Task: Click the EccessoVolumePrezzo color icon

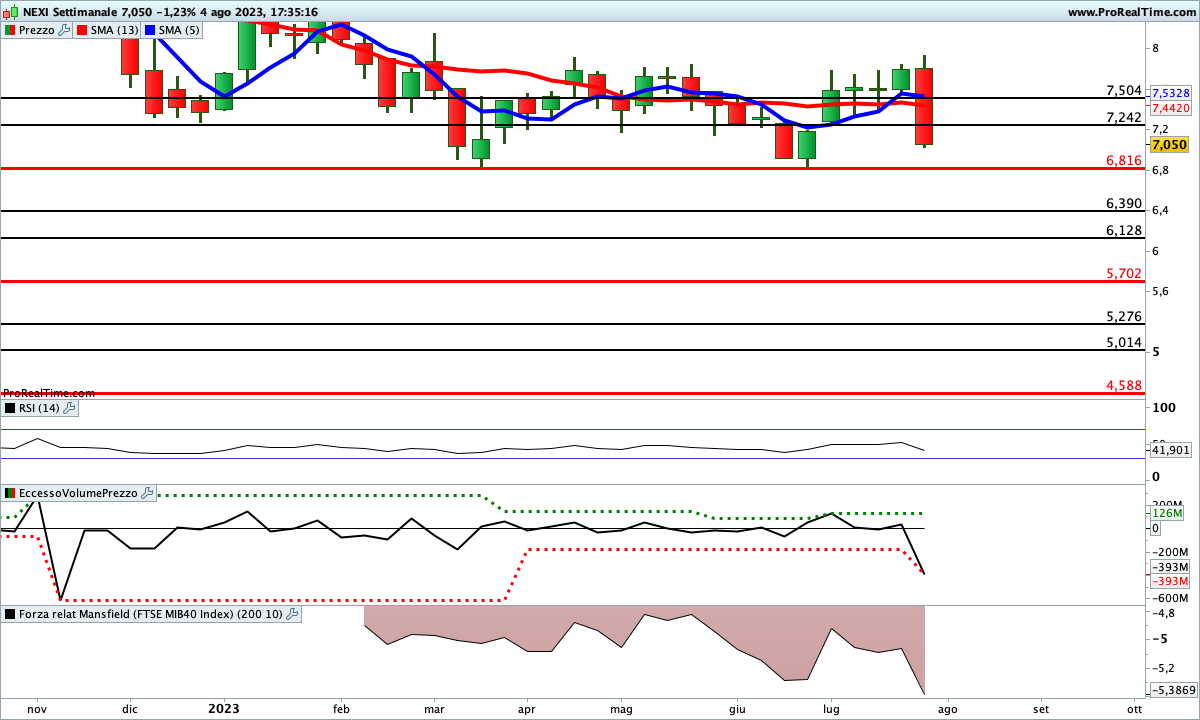Action: pyautogui.click(x=10, y=493)
